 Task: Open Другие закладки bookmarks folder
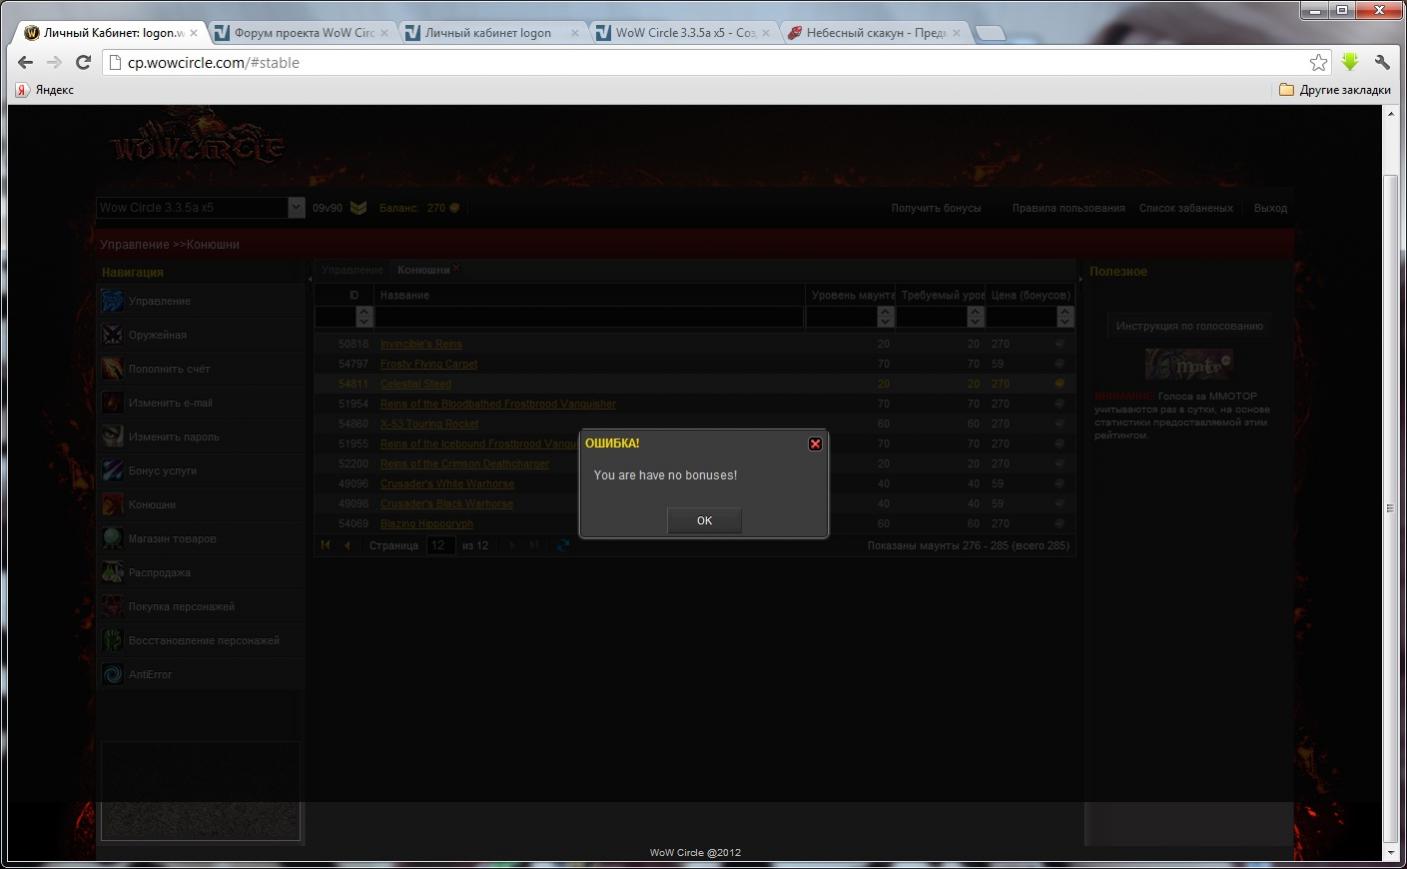point(1335,90)
